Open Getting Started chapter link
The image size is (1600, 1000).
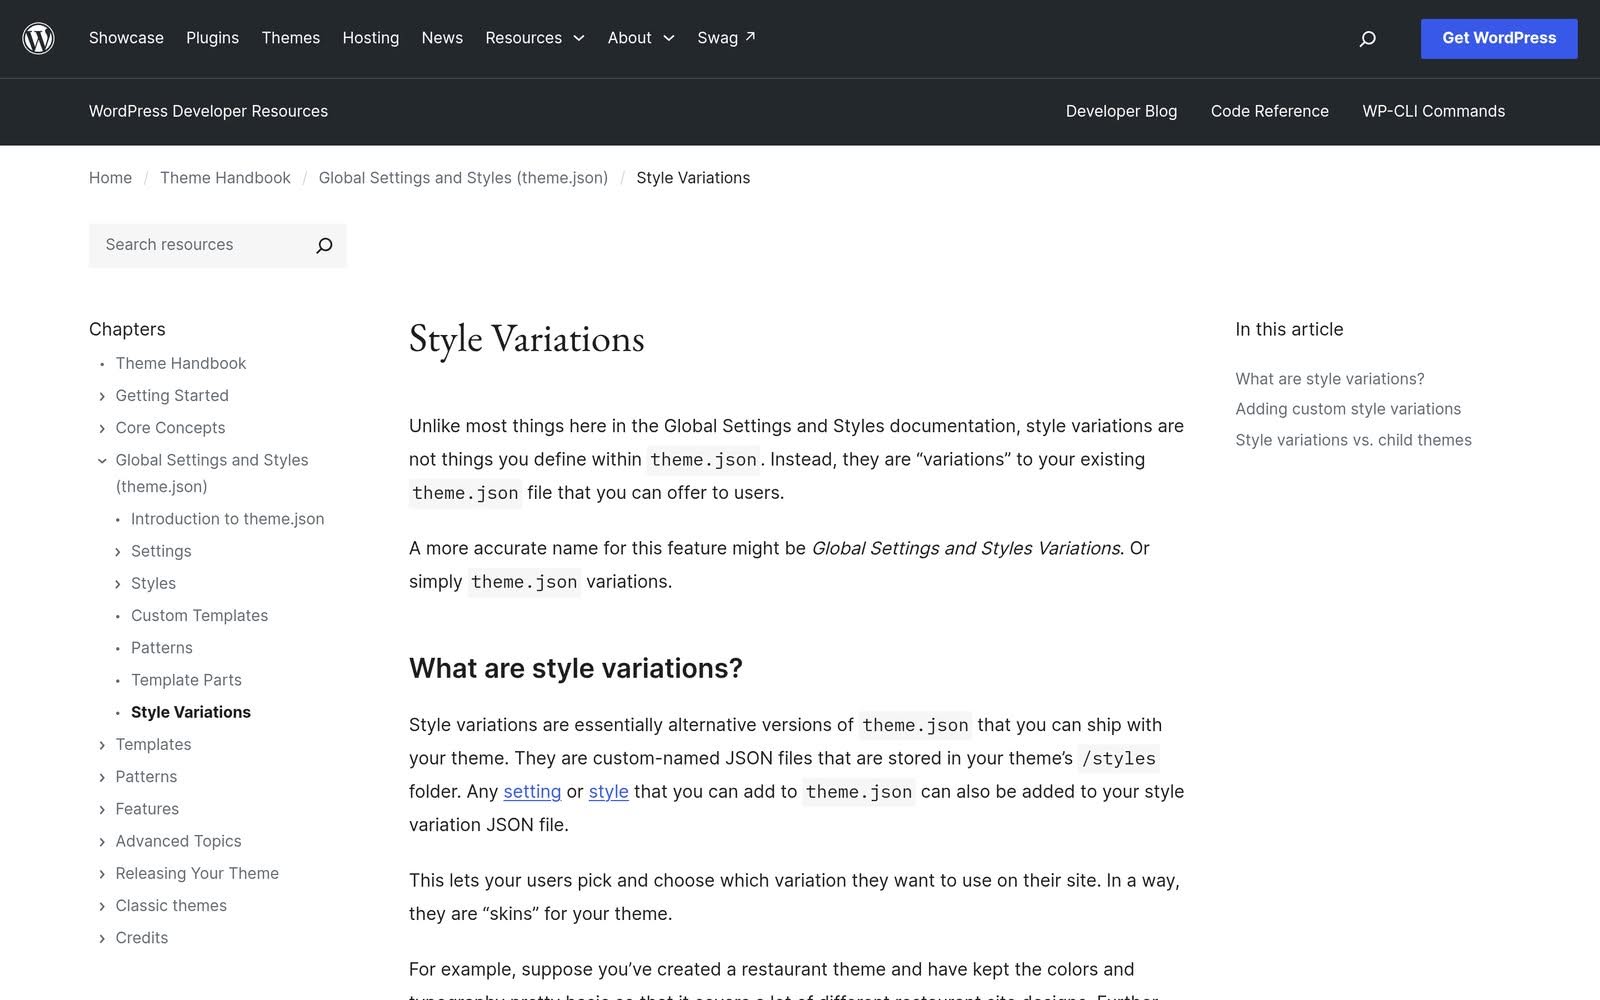[172, 396]
